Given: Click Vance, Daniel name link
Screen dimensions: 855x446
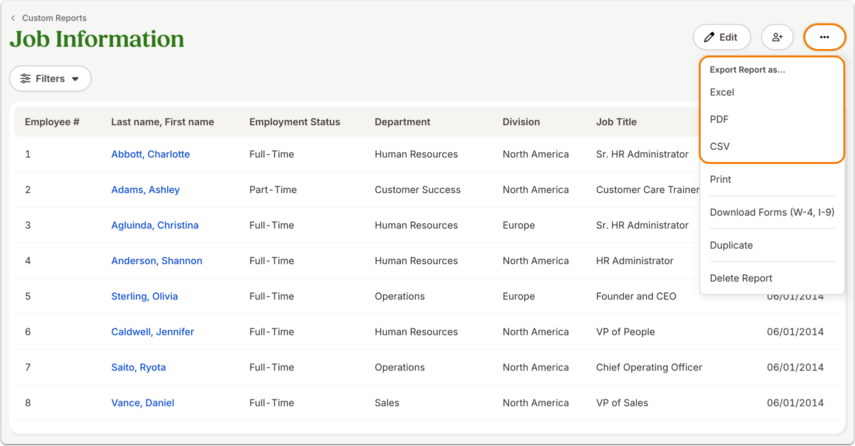Looking at the screenshot, I should (x=143, y=403).
